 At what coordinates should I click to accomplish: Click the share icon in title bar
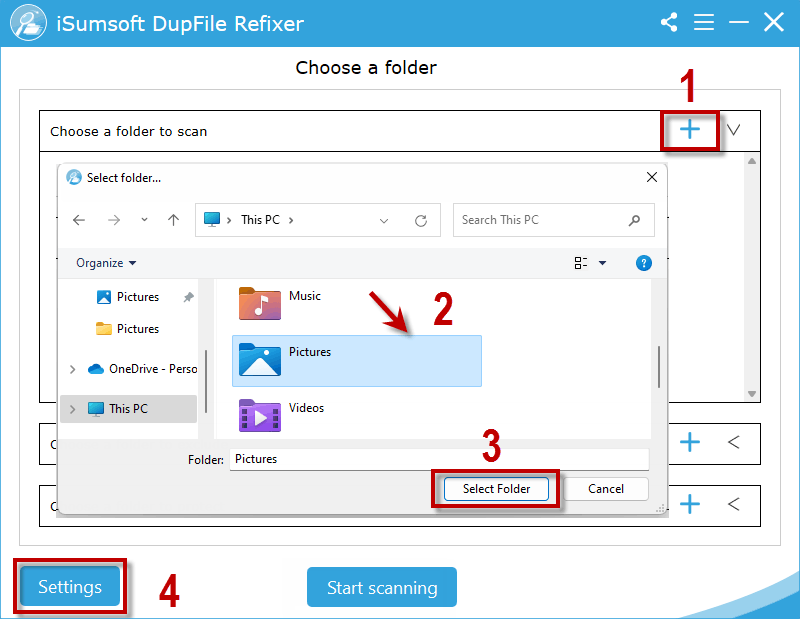[x=669, y=22]
